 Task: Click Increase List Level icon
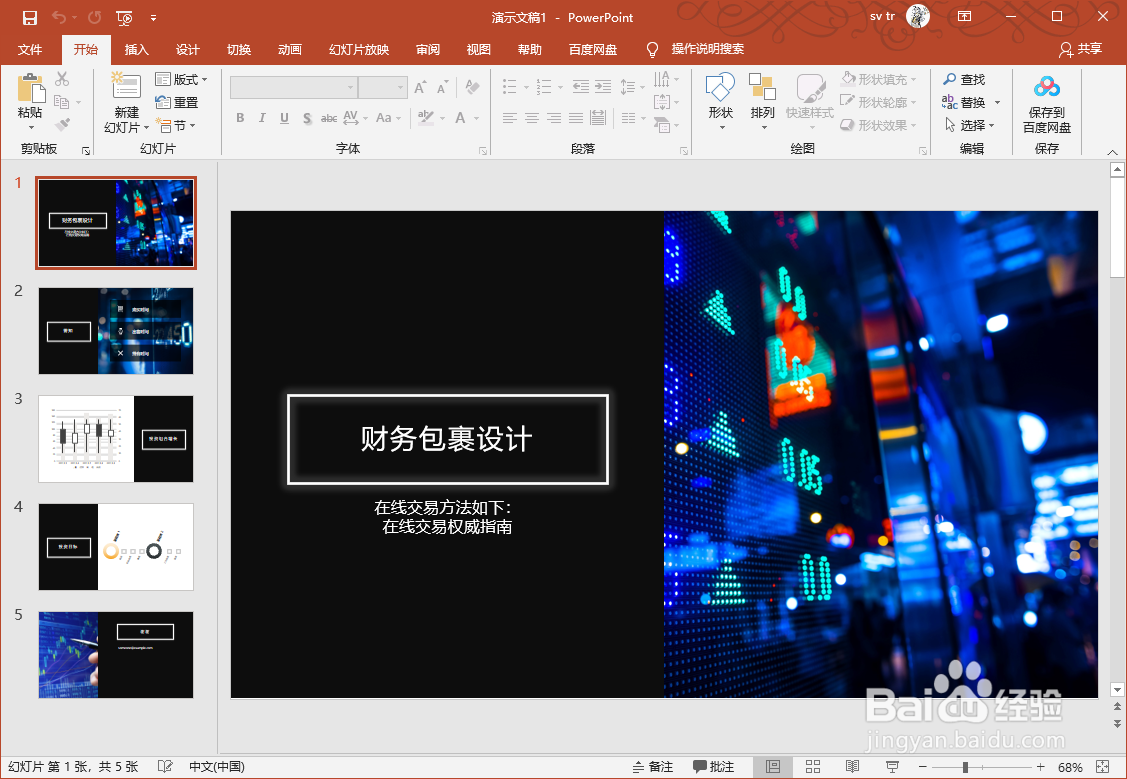pos(603,87)
